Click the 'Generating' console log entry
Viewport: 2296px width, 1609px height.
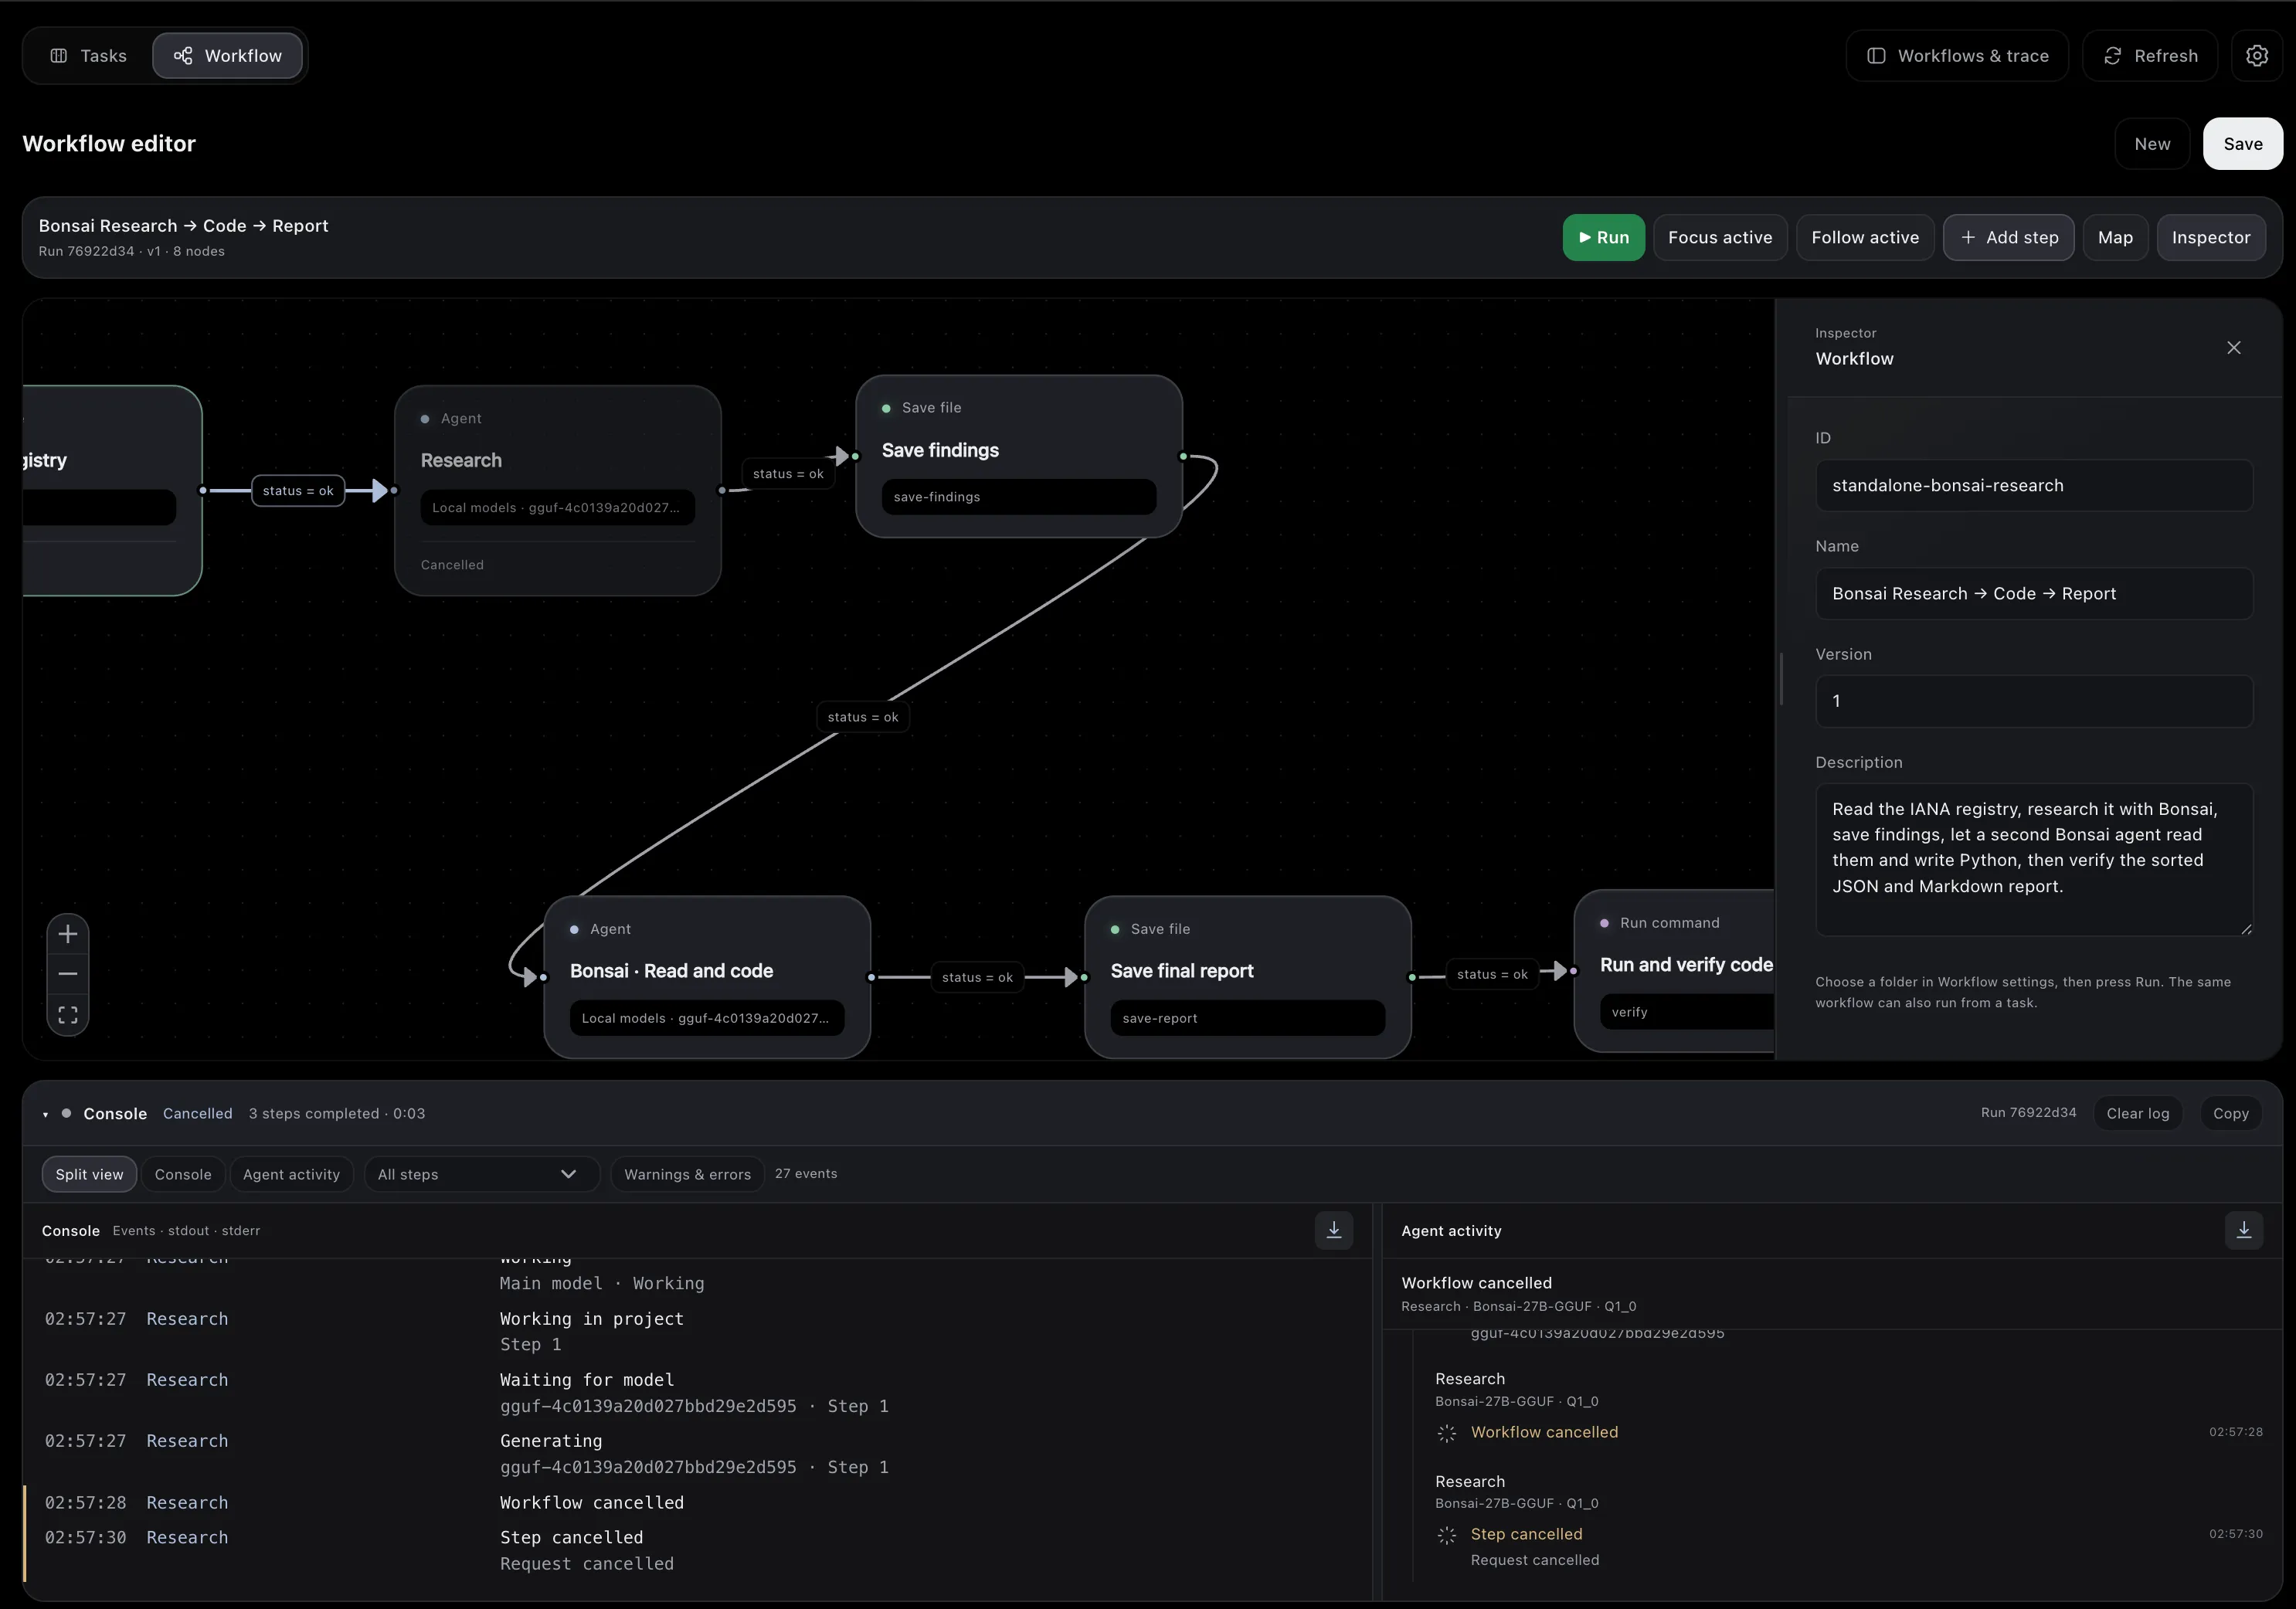pyautogui.click(x=551, y=1441)
